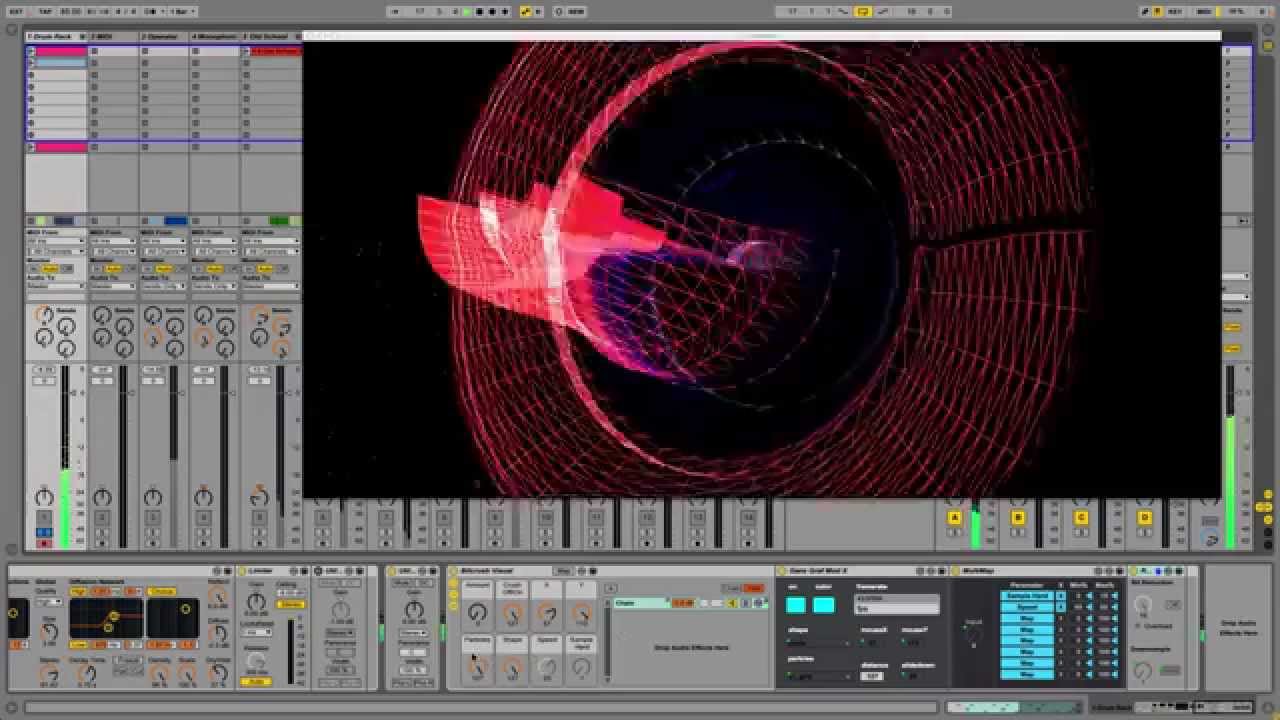Enable the Limiter Auto release button

256,681
